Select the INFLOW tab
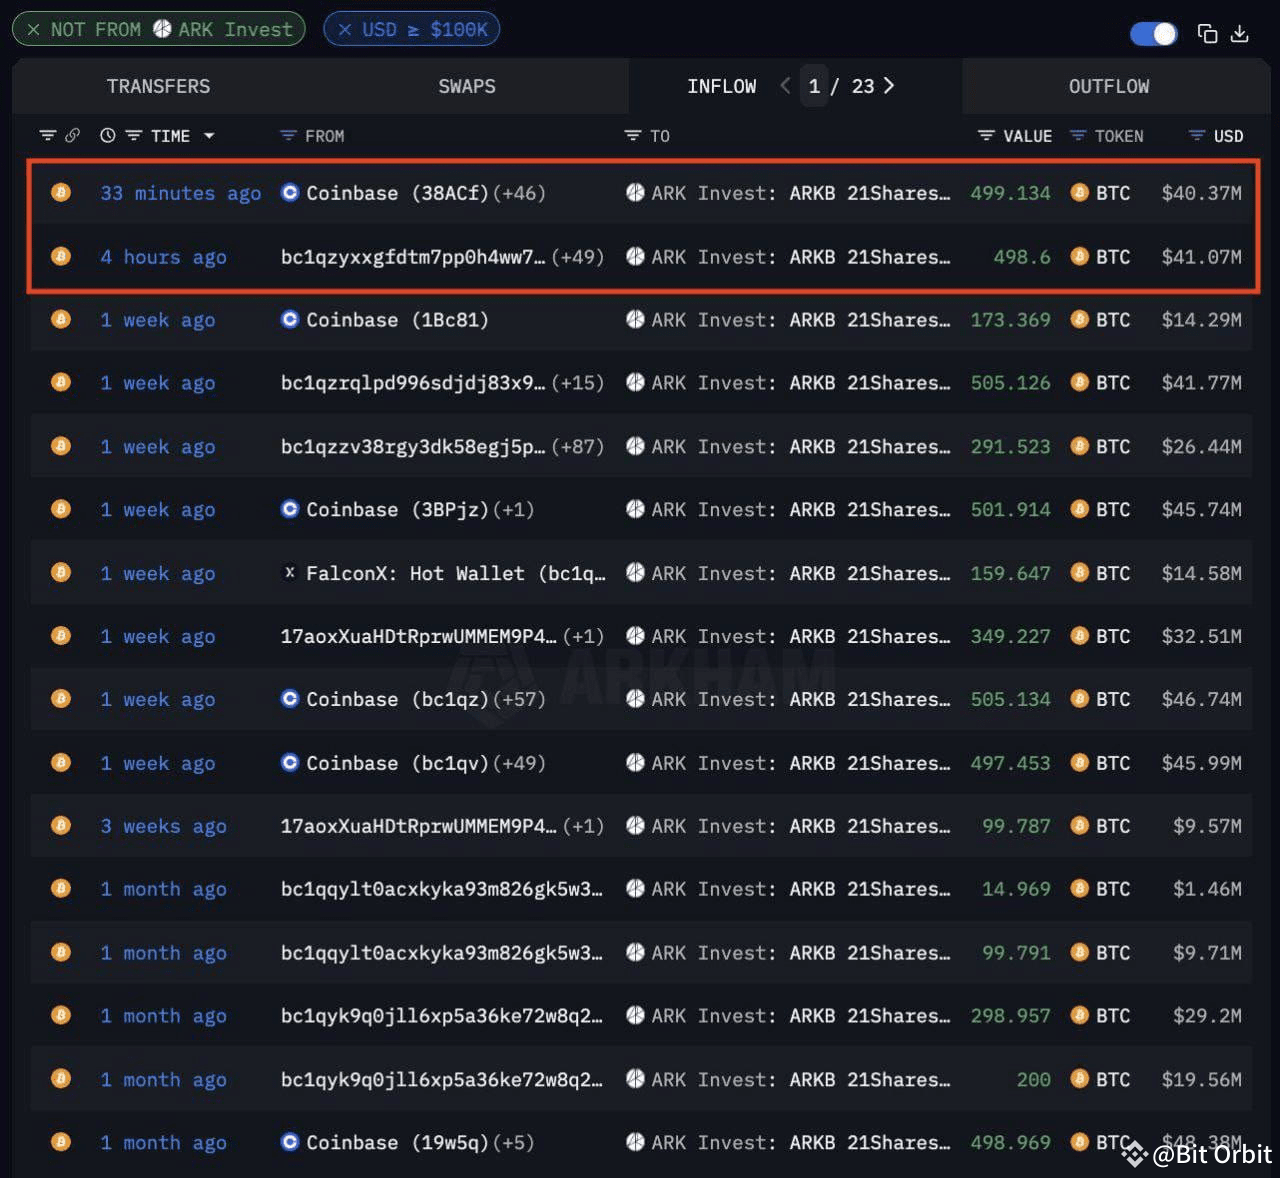The image size is (1280, 1178). pos(722,86)
